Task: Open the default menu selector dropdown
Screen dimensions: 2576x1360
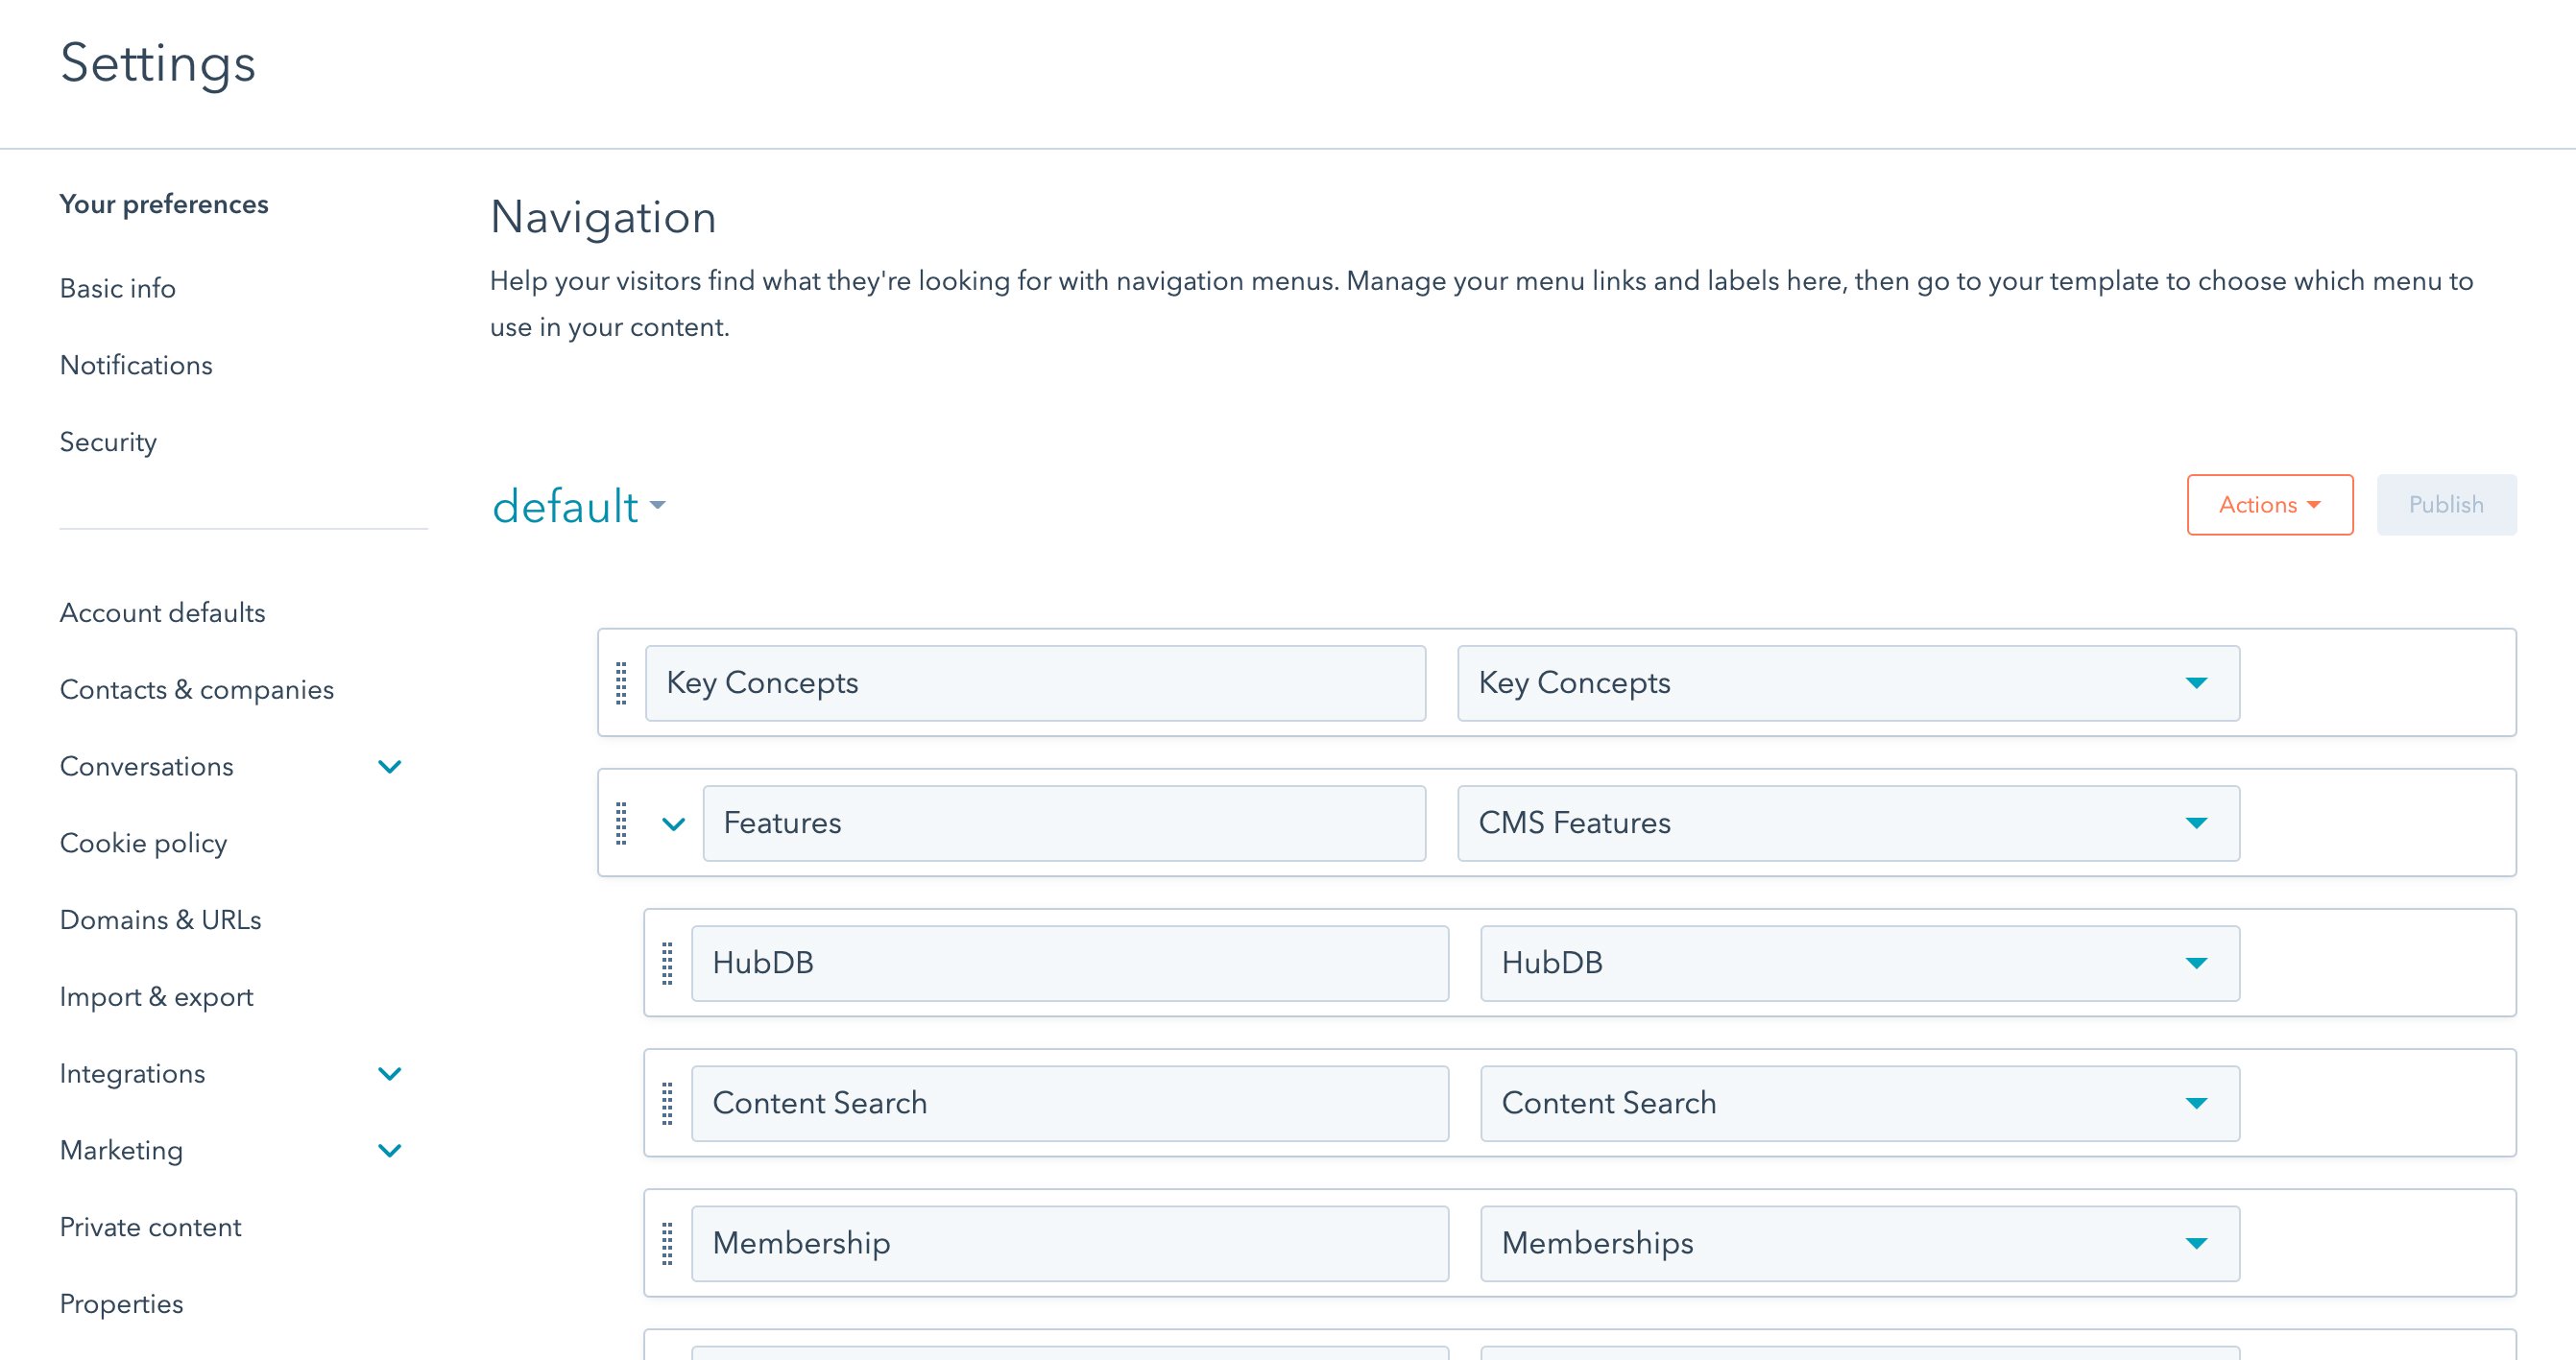Action: 580,506
